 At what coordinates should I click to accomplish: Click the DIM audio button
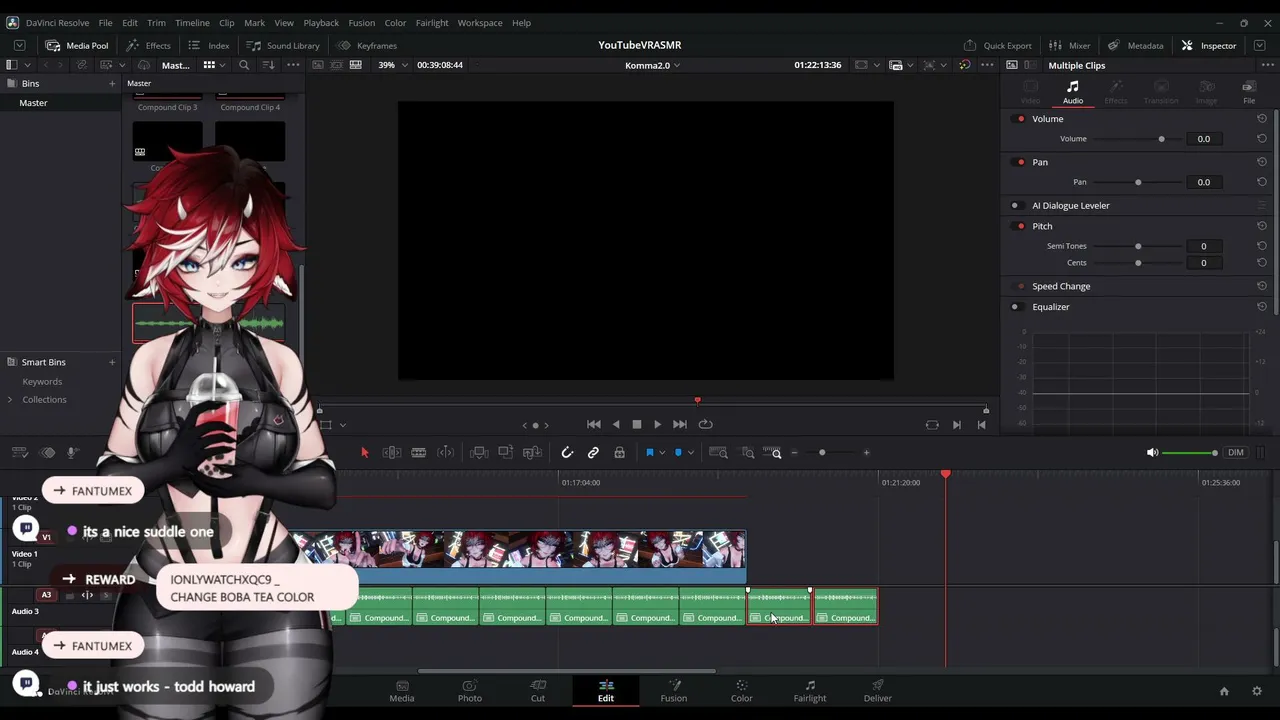(x=1236, y=453)
